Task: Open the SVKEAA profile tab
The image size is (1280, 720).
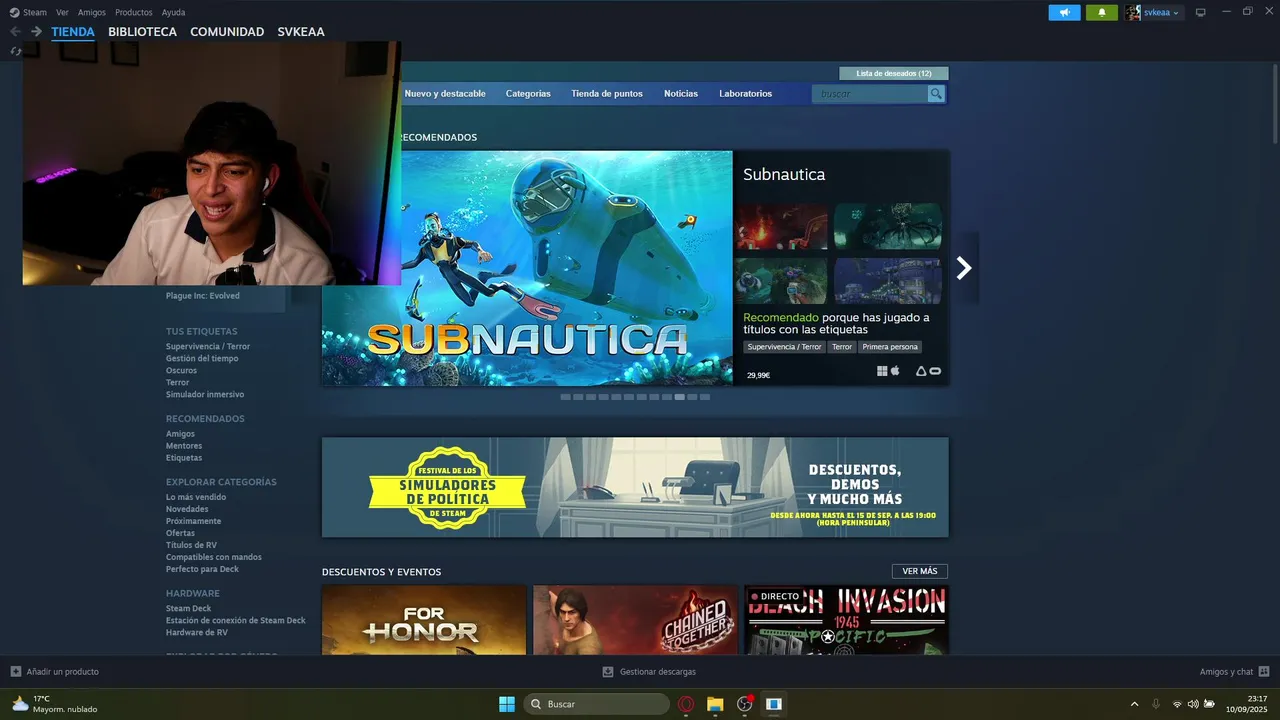Action: pyautogui.click(x=301, y=32)
